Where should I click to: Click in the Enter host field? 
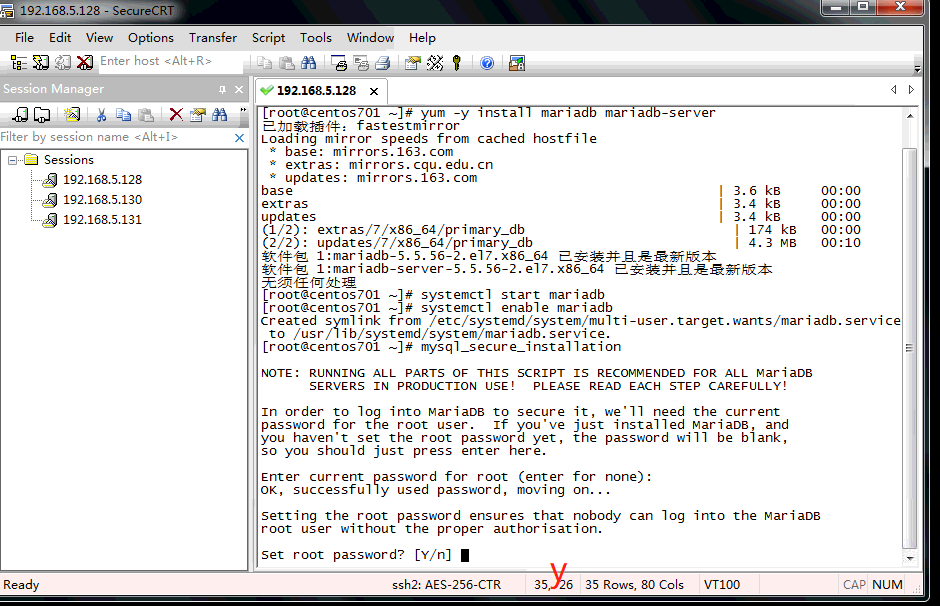[171, 61]
